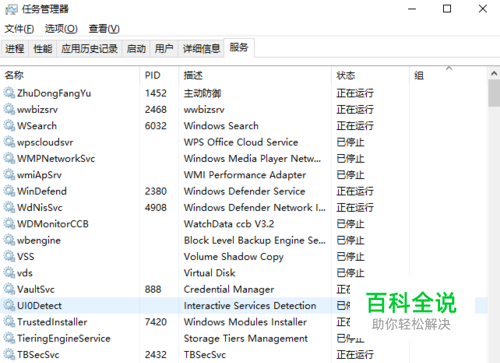Click the gear icon beside VaultSvc
This screenshot has width=500, height=363.
pyautogui.click(x=9, y=289)
